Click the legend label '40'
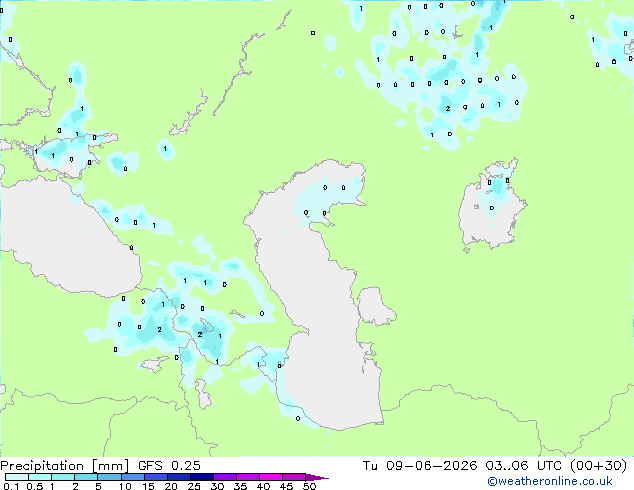The image size is (634, 490). coord(263,486)
